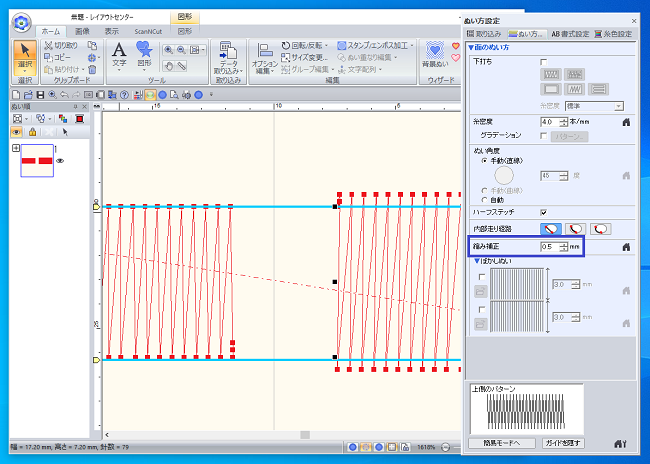Image resolution: width=650 pixels, height=464 pixels.
Task: Click the 縮み補正 value field
Action: pos(550,246)
